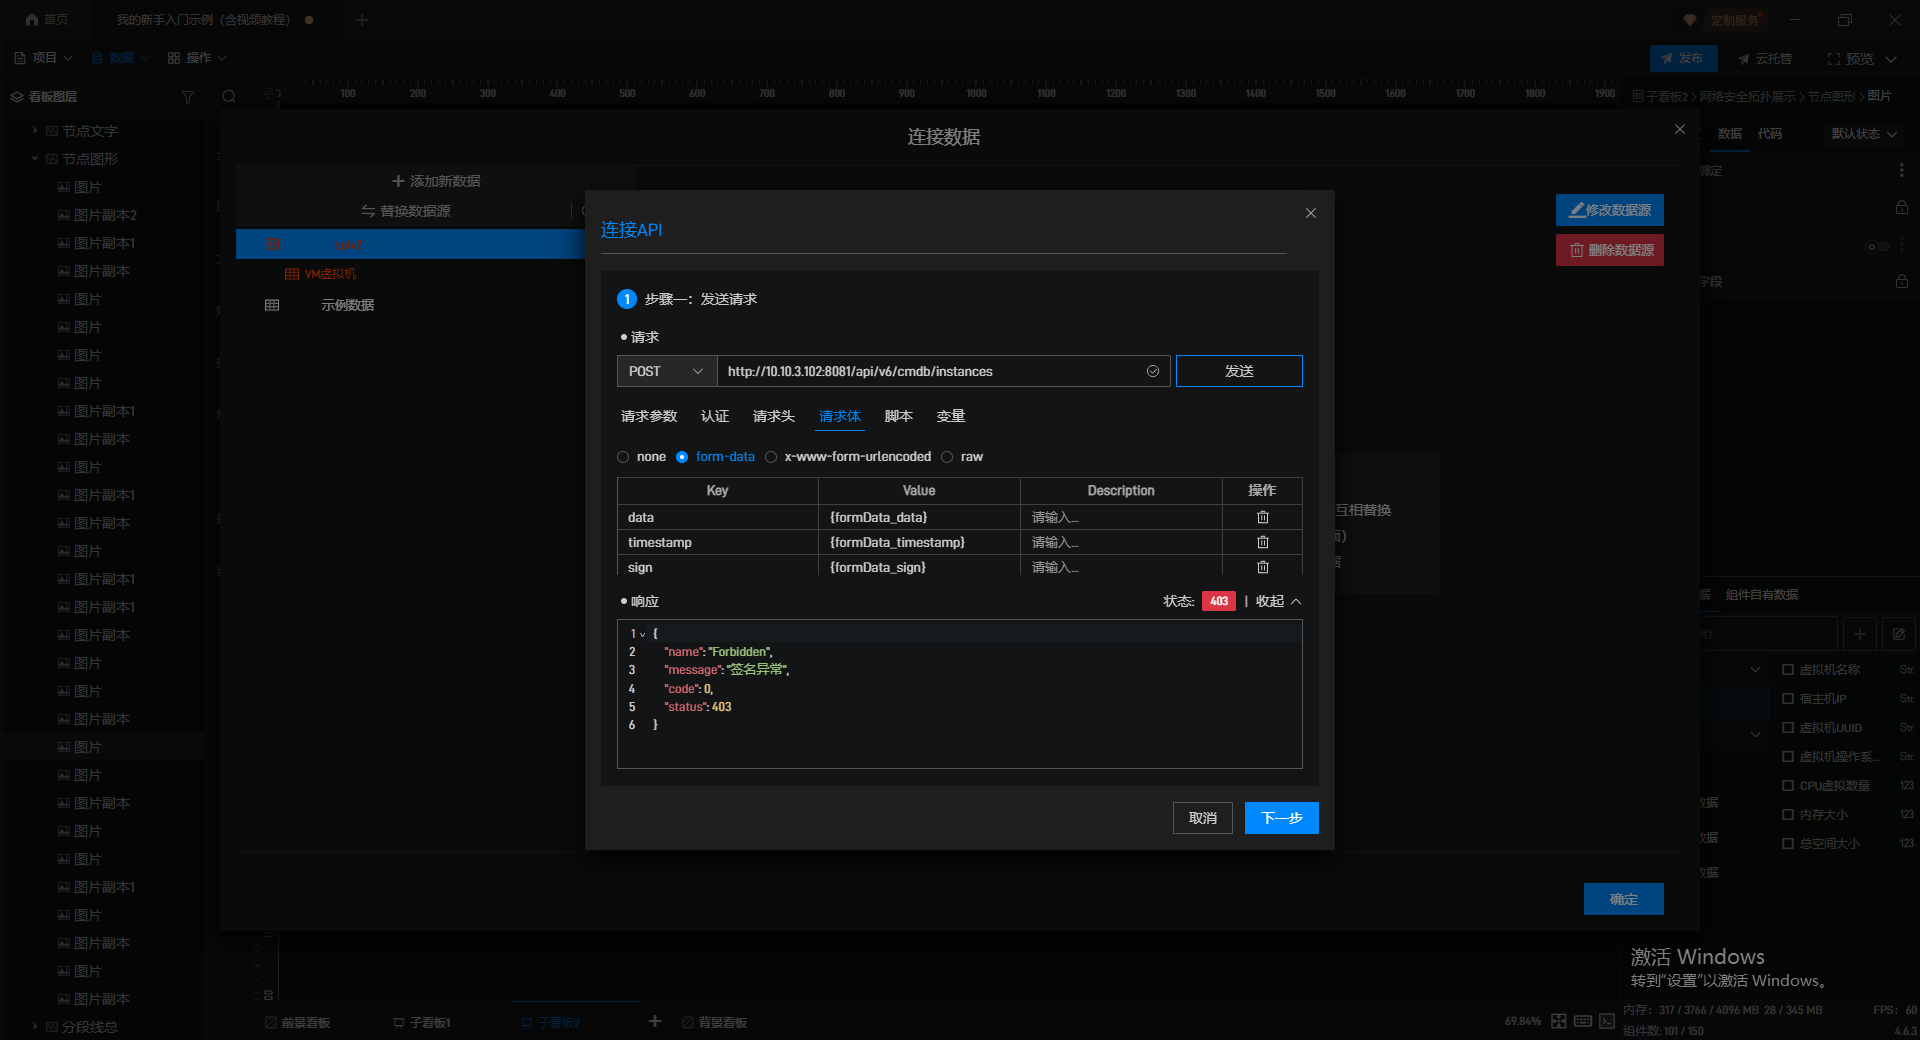The width and height of the screenshot is (1920, 1040).
Task: Click the search magnifier icon
Action: [x=229, y=97]
